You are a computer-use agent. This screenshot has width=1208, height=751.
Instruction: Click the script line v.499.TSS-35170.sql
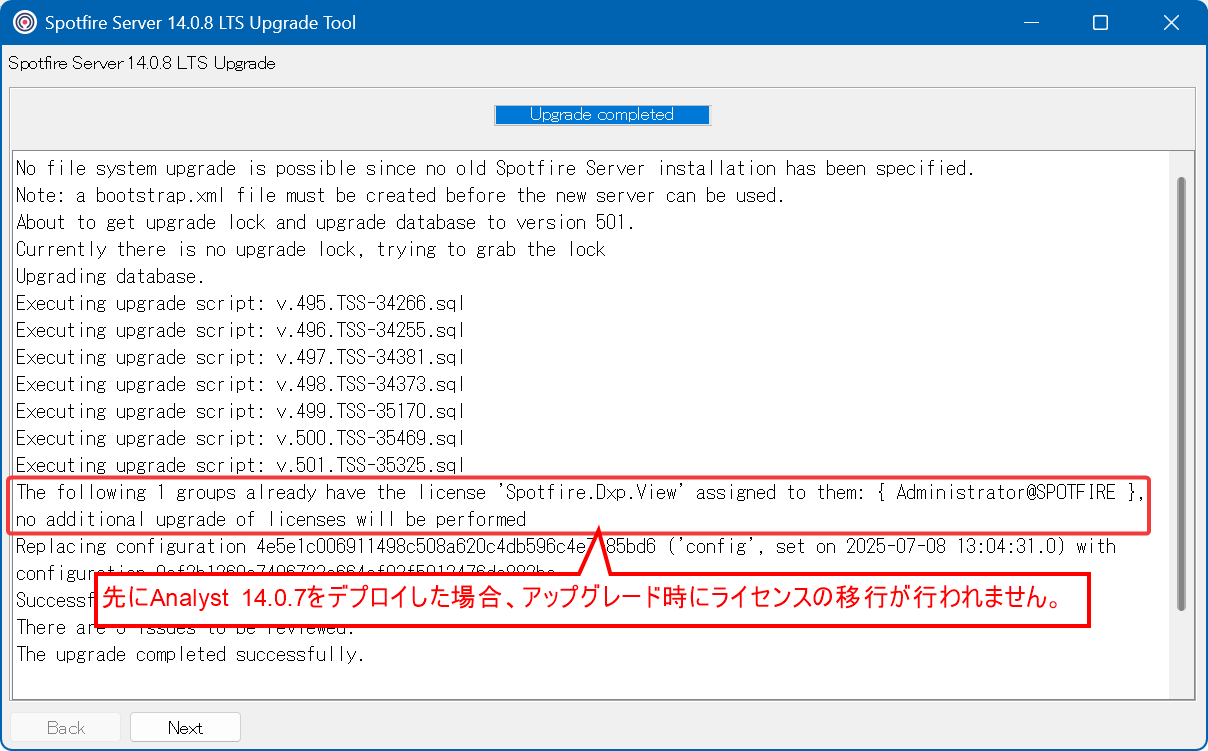pyautogui.click(x=240, y=411)
